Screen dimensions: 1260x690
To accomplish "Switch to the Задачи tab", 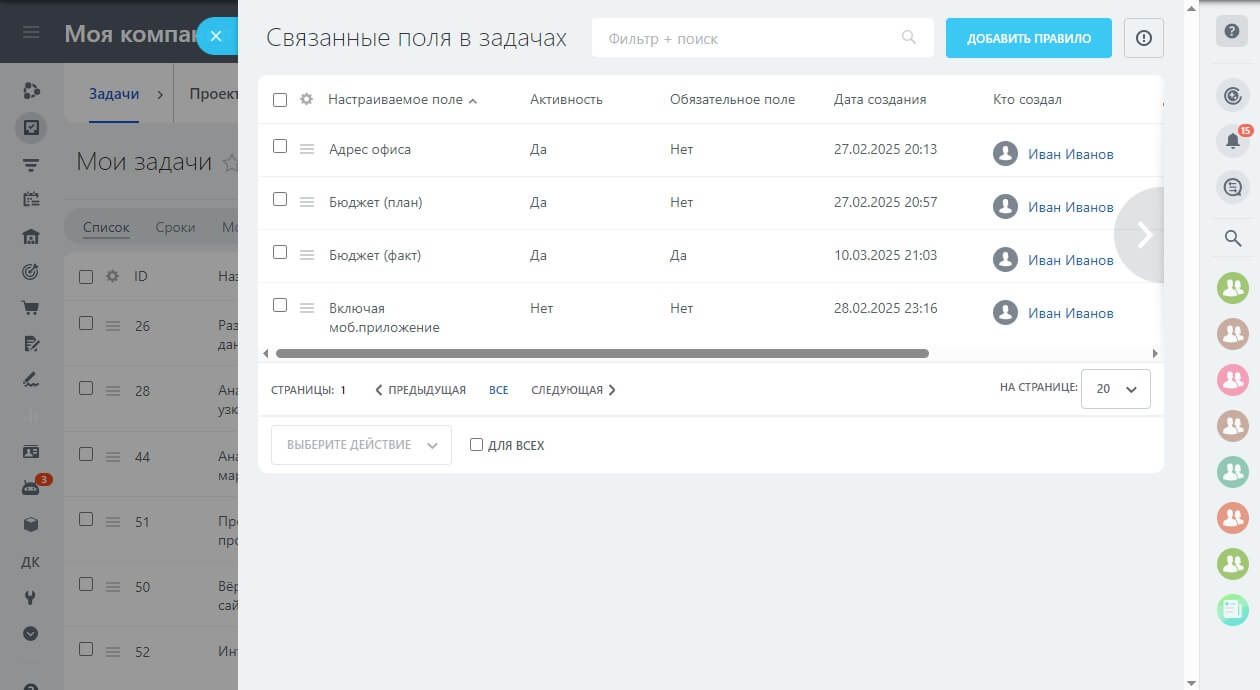I will tap(114, 94).
